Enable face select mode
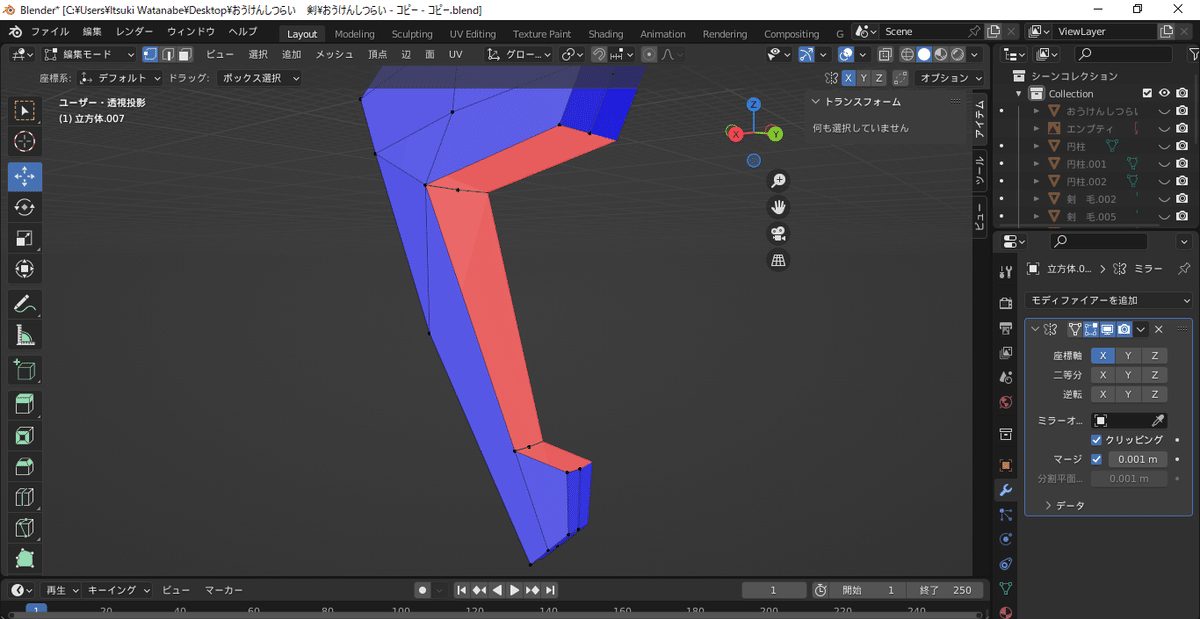Screen dimensions: 1200x619 [184, 54]
